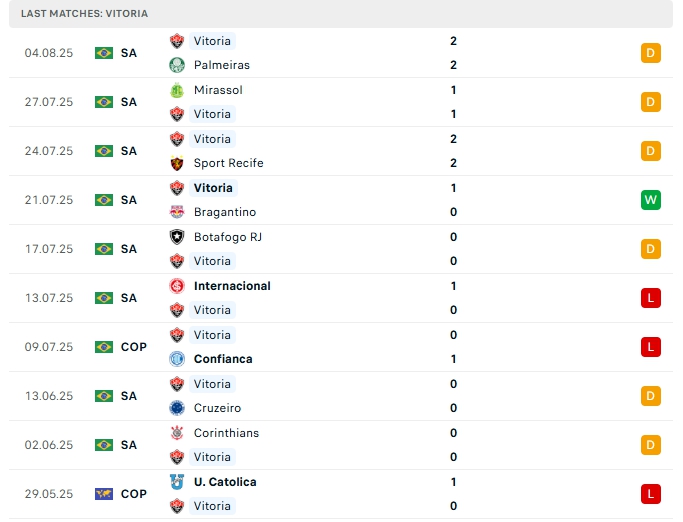Click the COP flag icon on 29.05.25 row

pyautogui.click(x=104, y=494)
